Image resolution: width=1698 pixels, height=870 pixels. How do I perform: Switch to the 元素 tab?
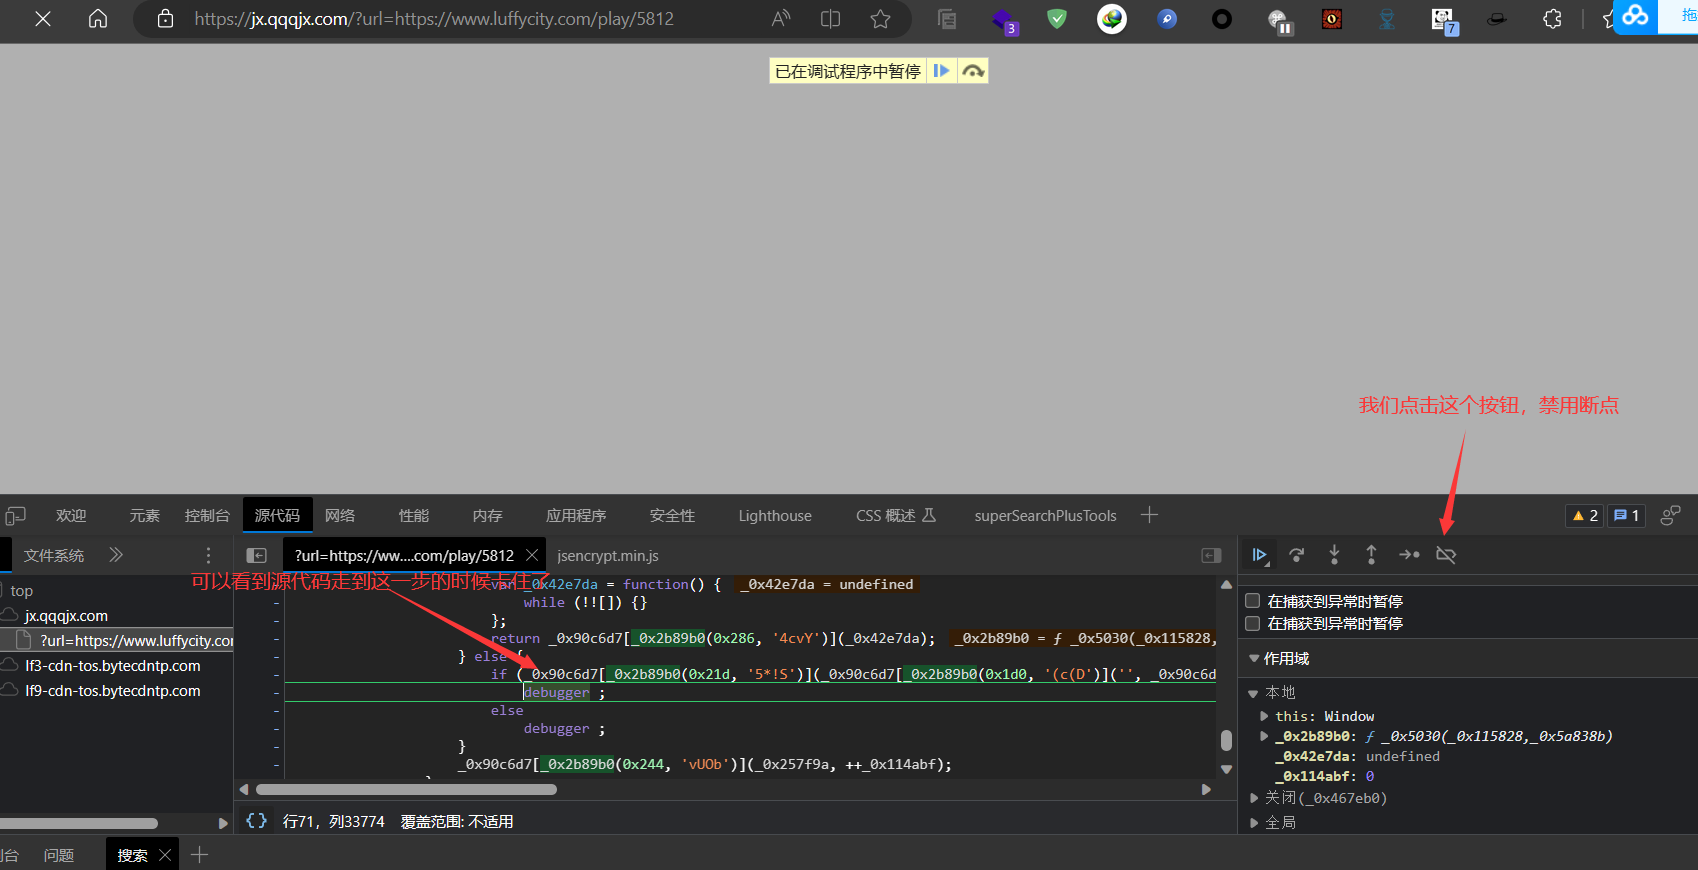tap(144, 516)
